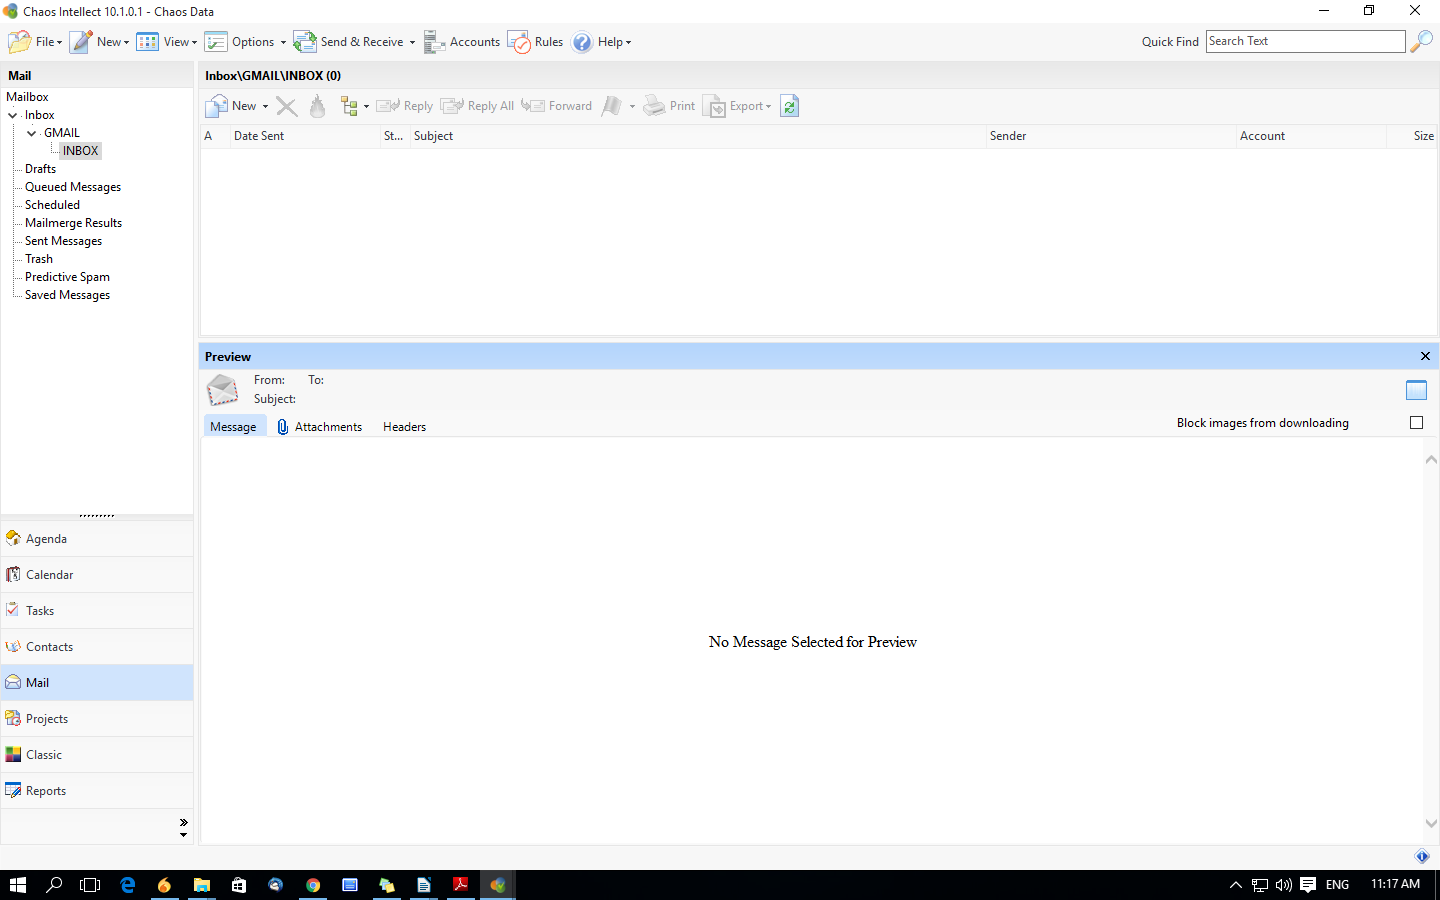Switch to the Attachments tab

[x=319, y=427]
